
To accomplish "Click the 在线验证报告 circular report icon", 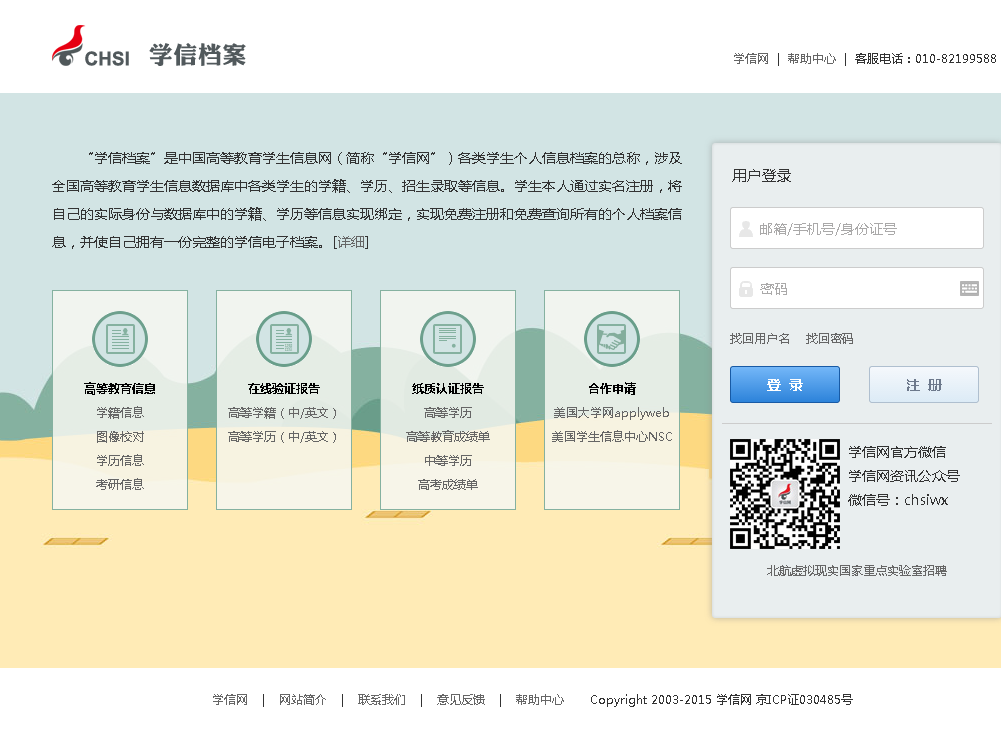I will tap(284, 339).
